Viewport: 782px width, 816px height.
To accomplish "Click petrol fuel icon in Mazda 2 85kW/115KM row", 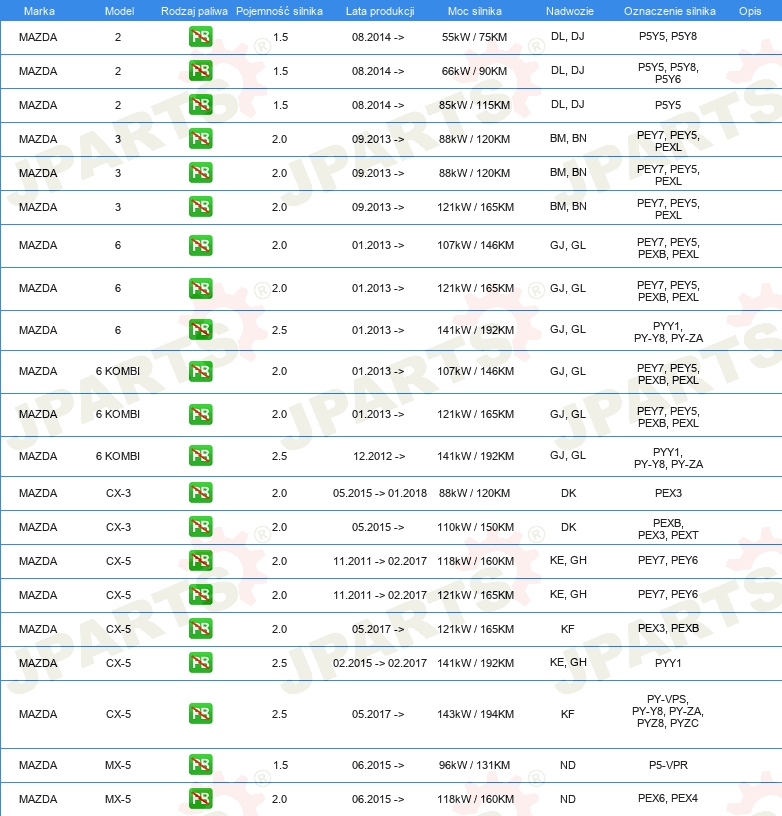I will [x=200, y=105].
